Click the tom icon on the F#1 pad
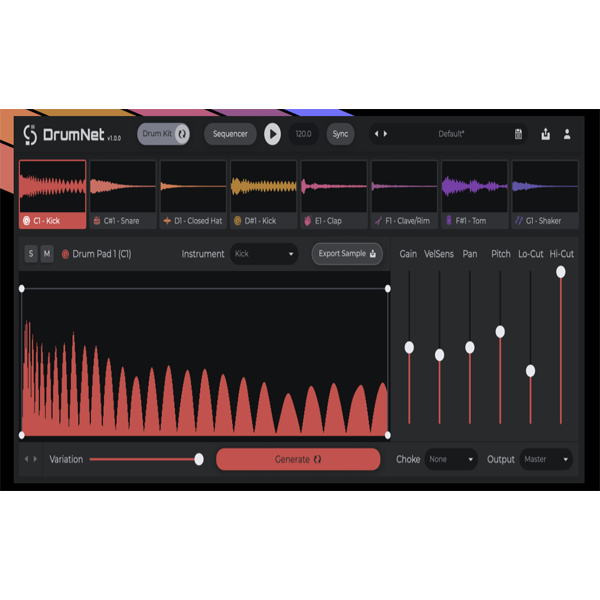Viewport: 600px width, 600px height. [x=449, y=220]
